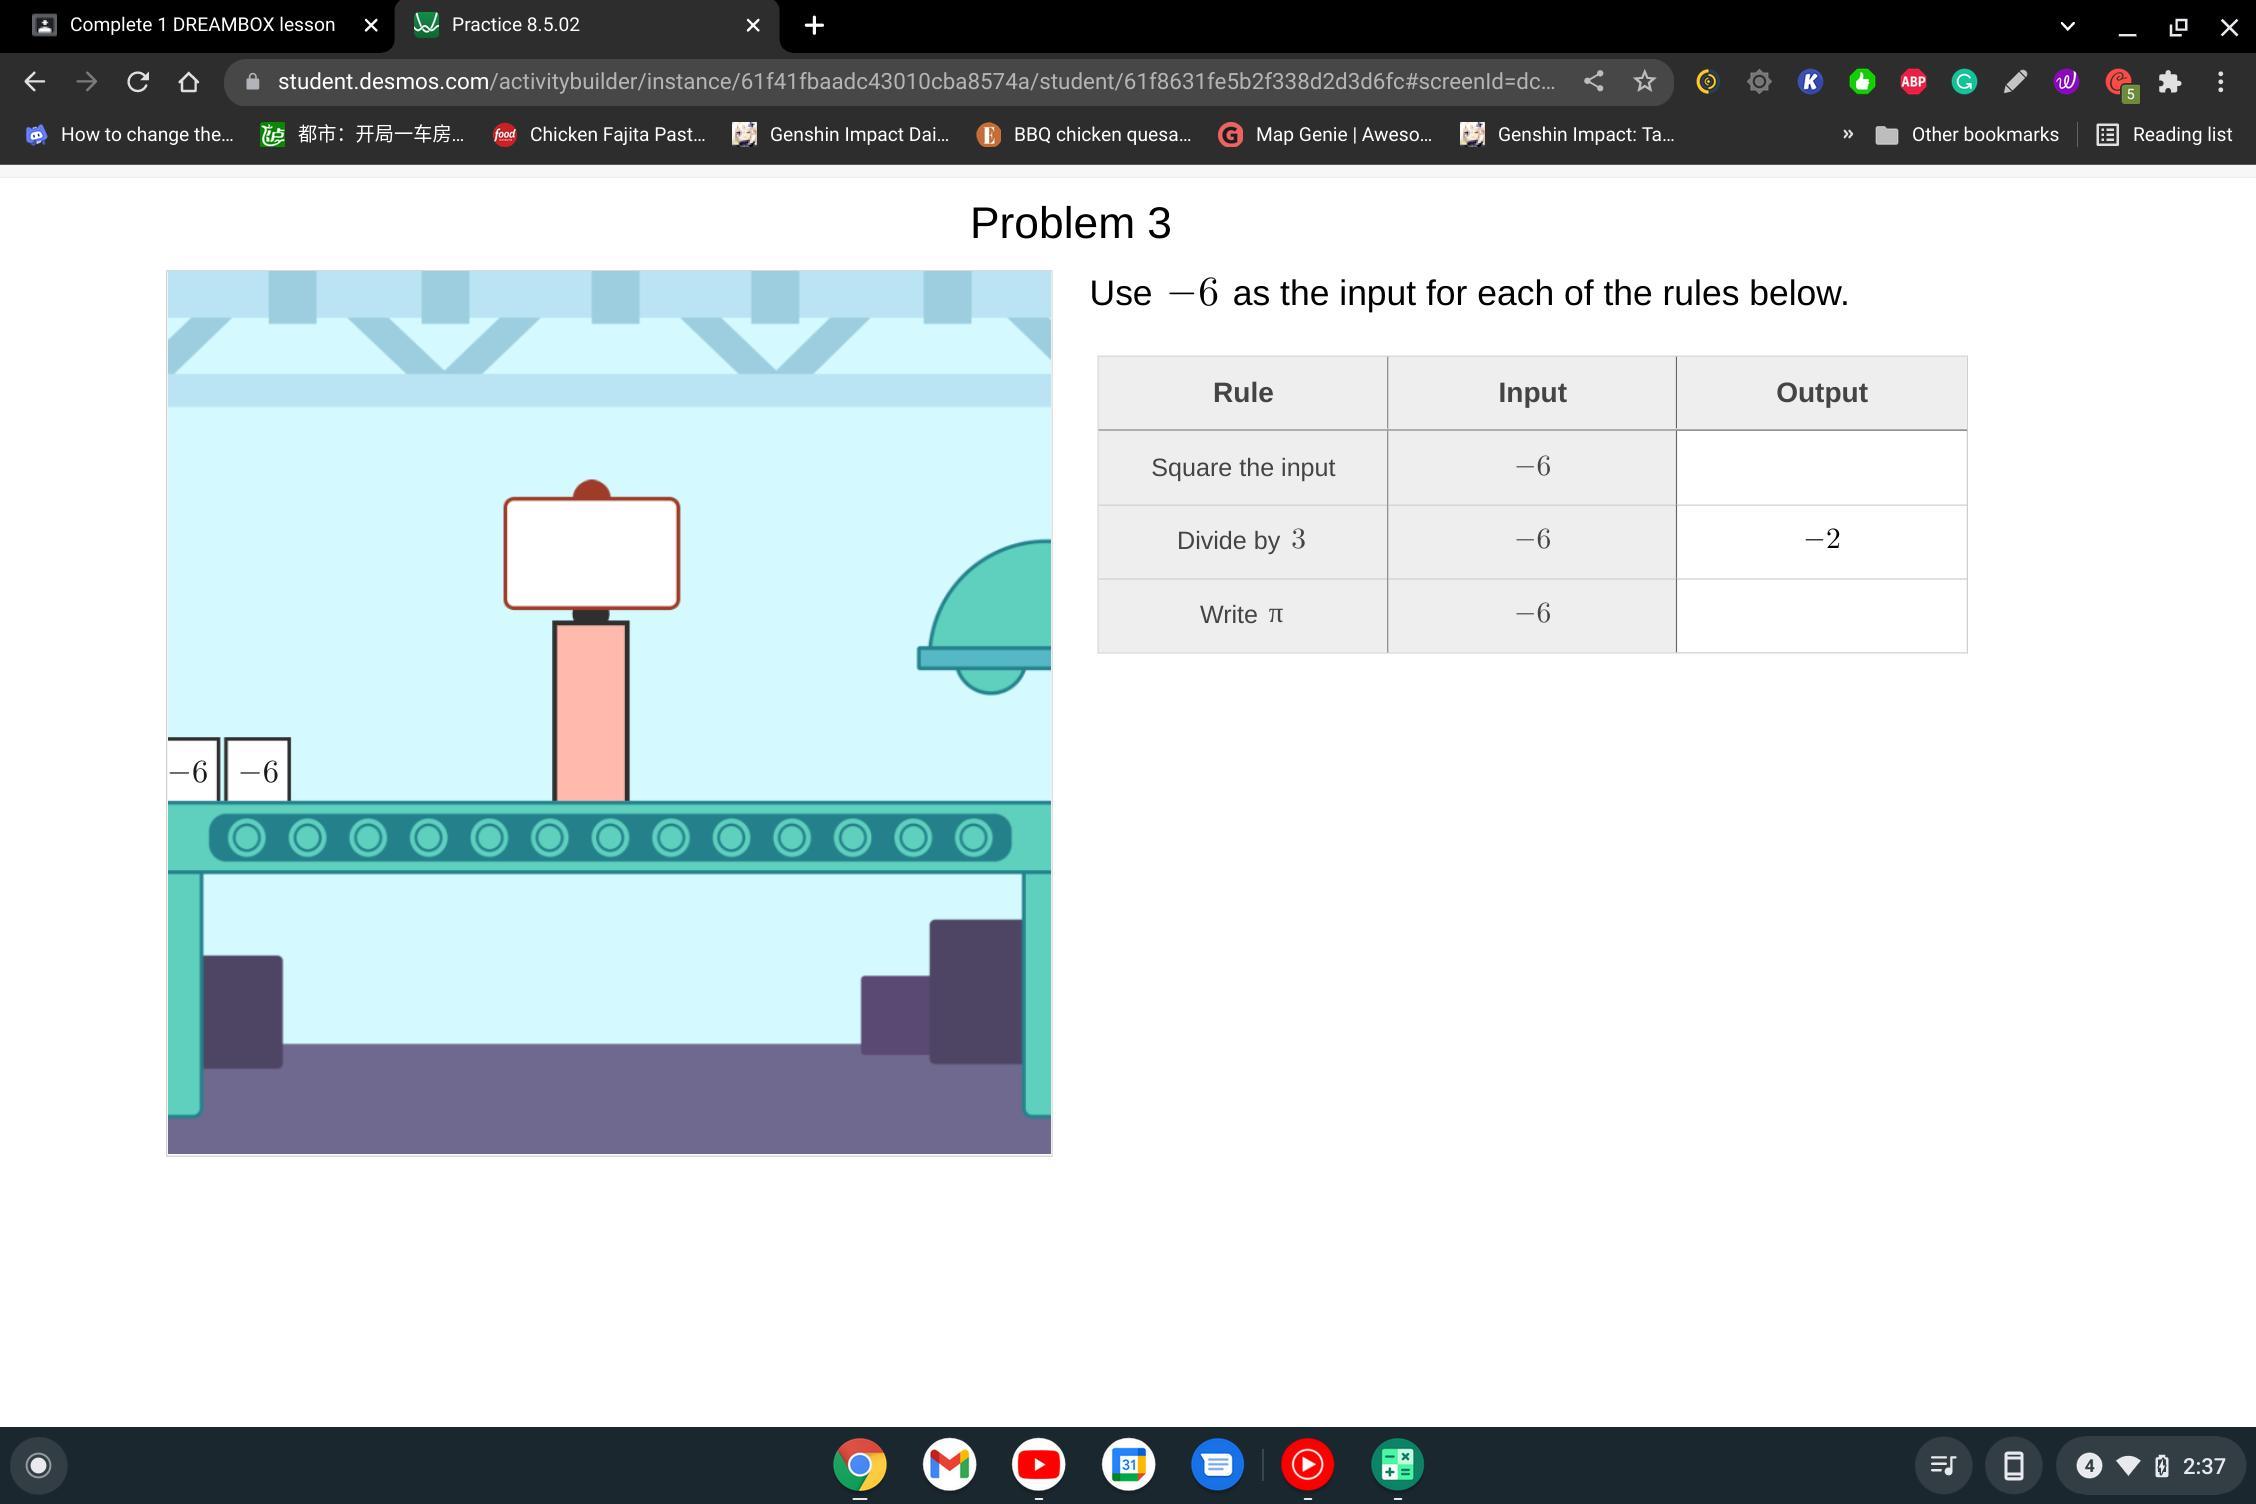2256x1504 pixels.
Task: Reload the page with the refresh icon
Action: click(138, 82)
